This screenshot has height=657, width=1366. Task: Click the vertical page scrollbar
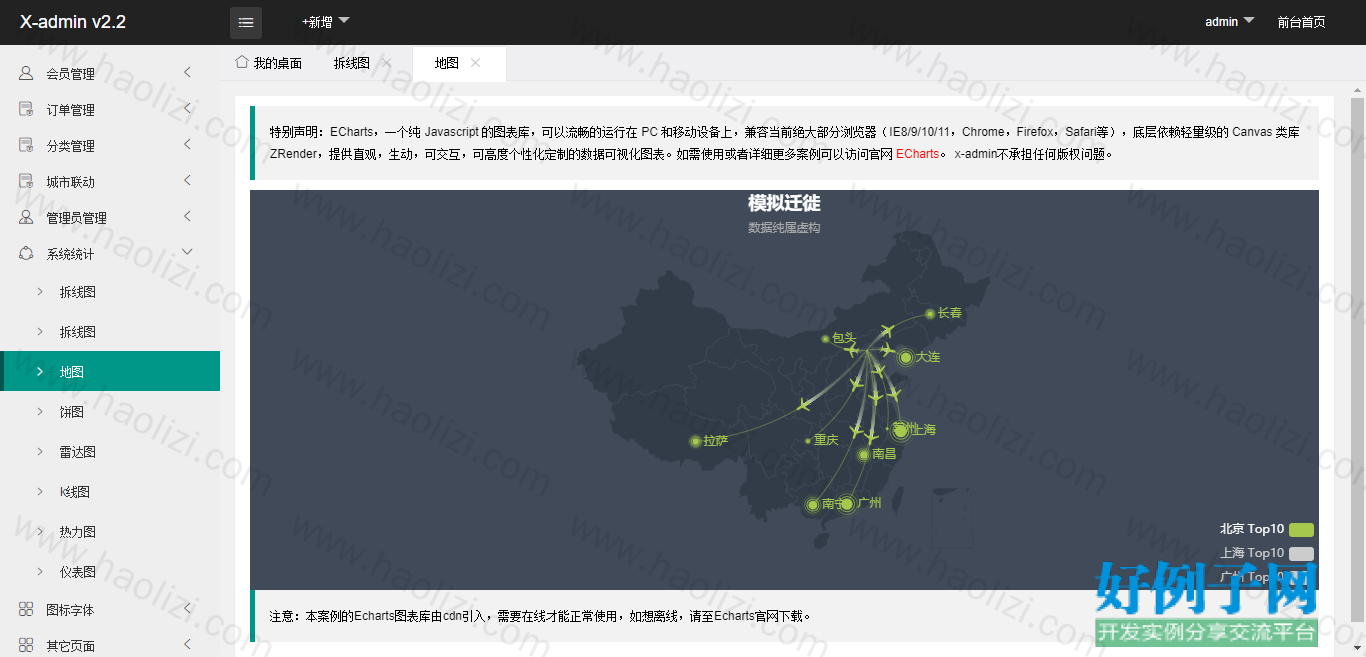pyautogui.click(x=1357, y=360)
